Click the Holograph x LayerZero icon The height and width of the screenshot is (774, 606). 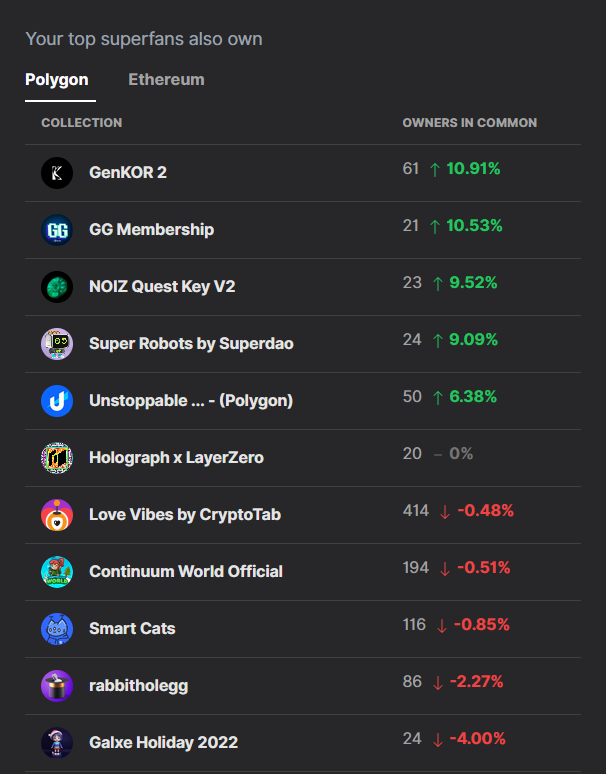57,458
